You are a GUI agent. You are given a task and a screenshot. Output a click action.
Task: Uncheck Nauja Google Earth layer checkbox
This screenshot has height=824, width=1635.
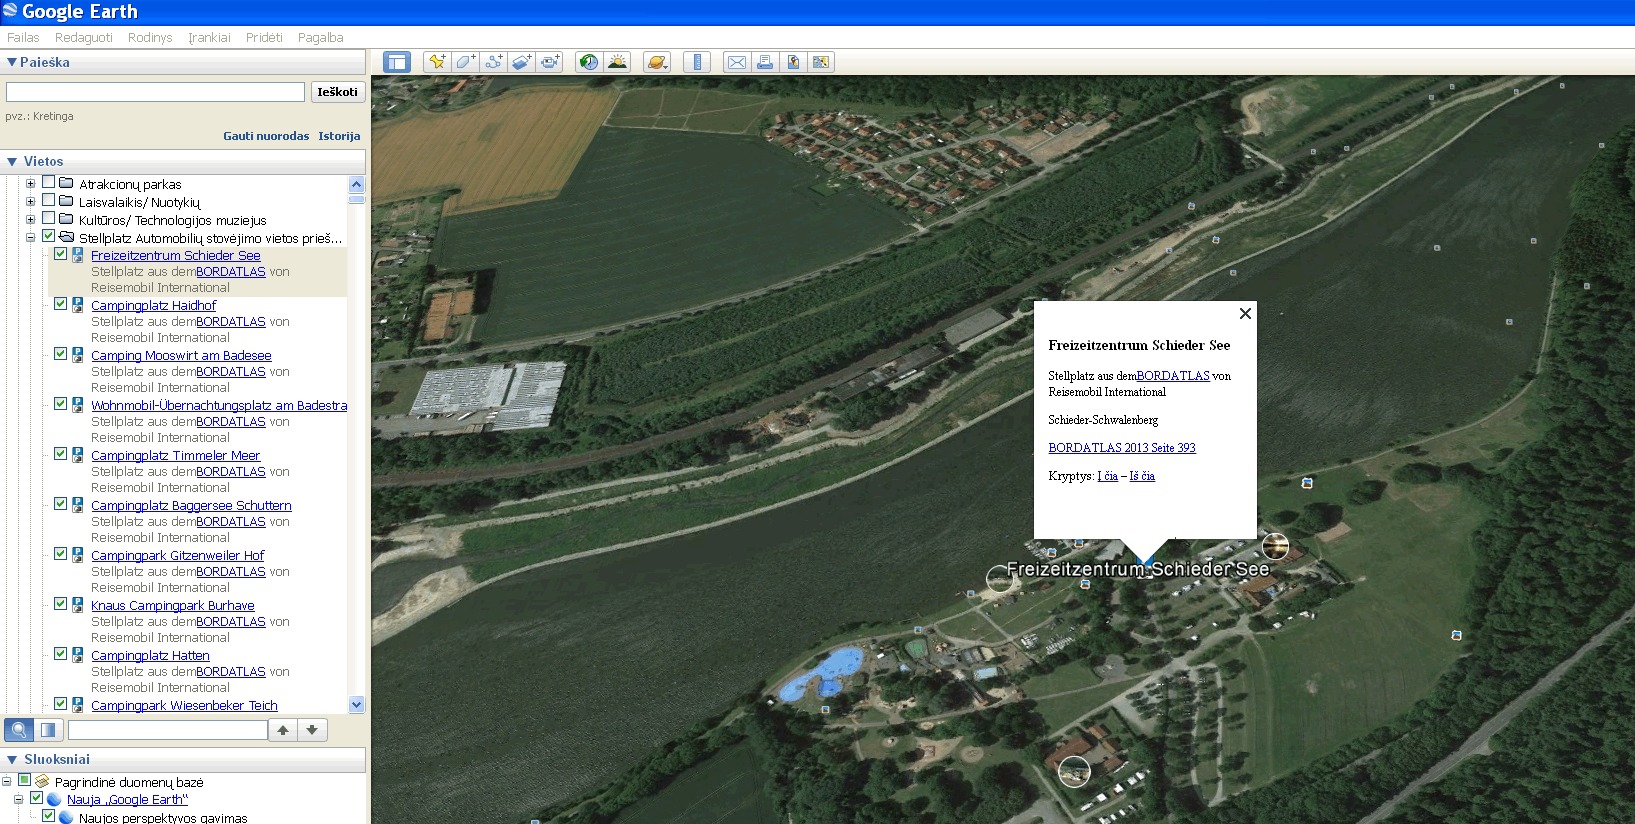pyautogui.click(x=36, y=798)
